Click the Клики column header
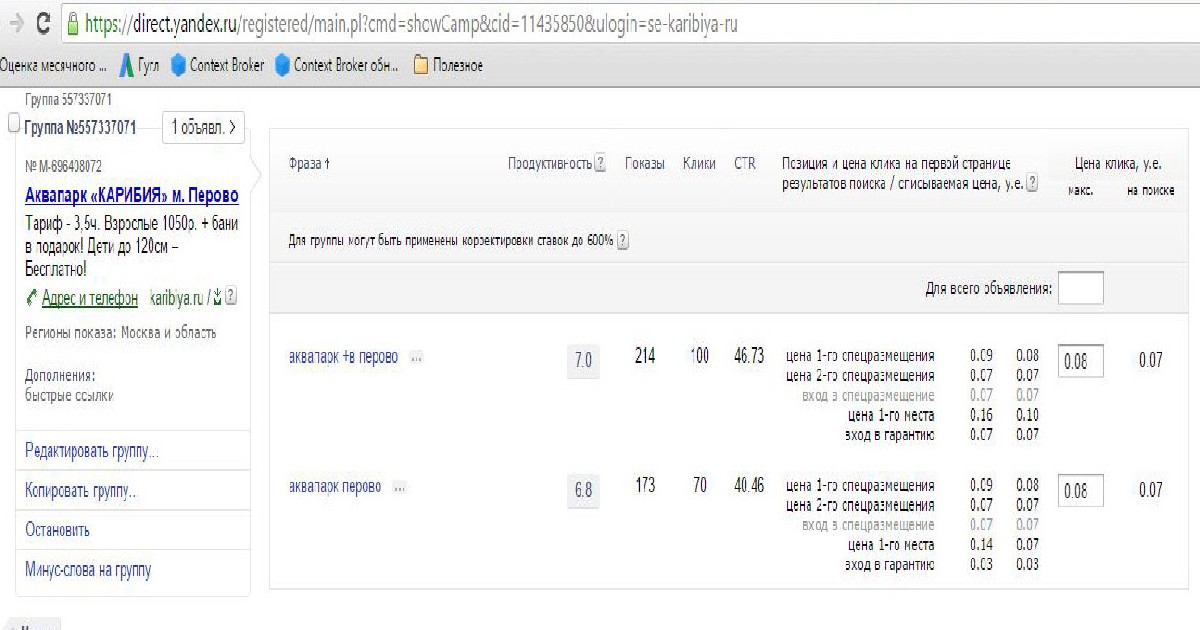1200x630 pixels. [699, 163]
